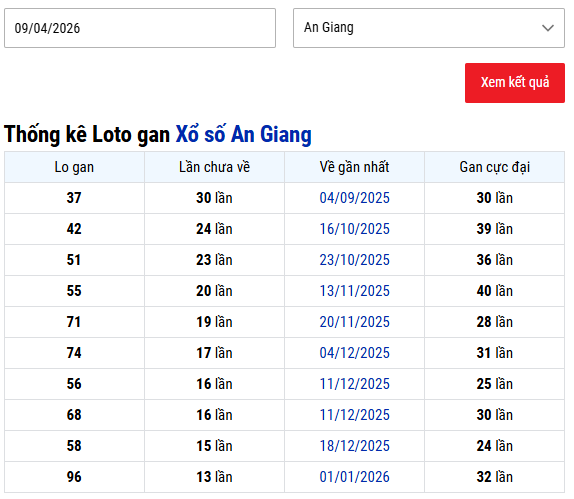Open the 04/09/2025 date link

[x=354, y=198]
